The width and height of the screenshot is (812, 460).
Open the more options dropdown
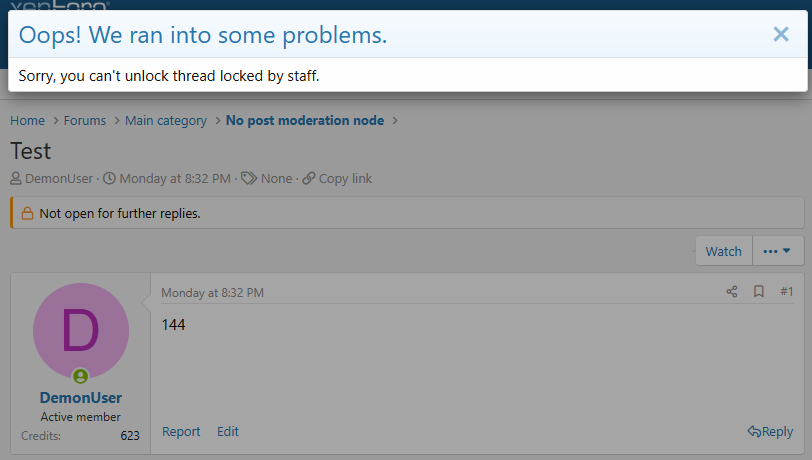[x=777, y=251]
